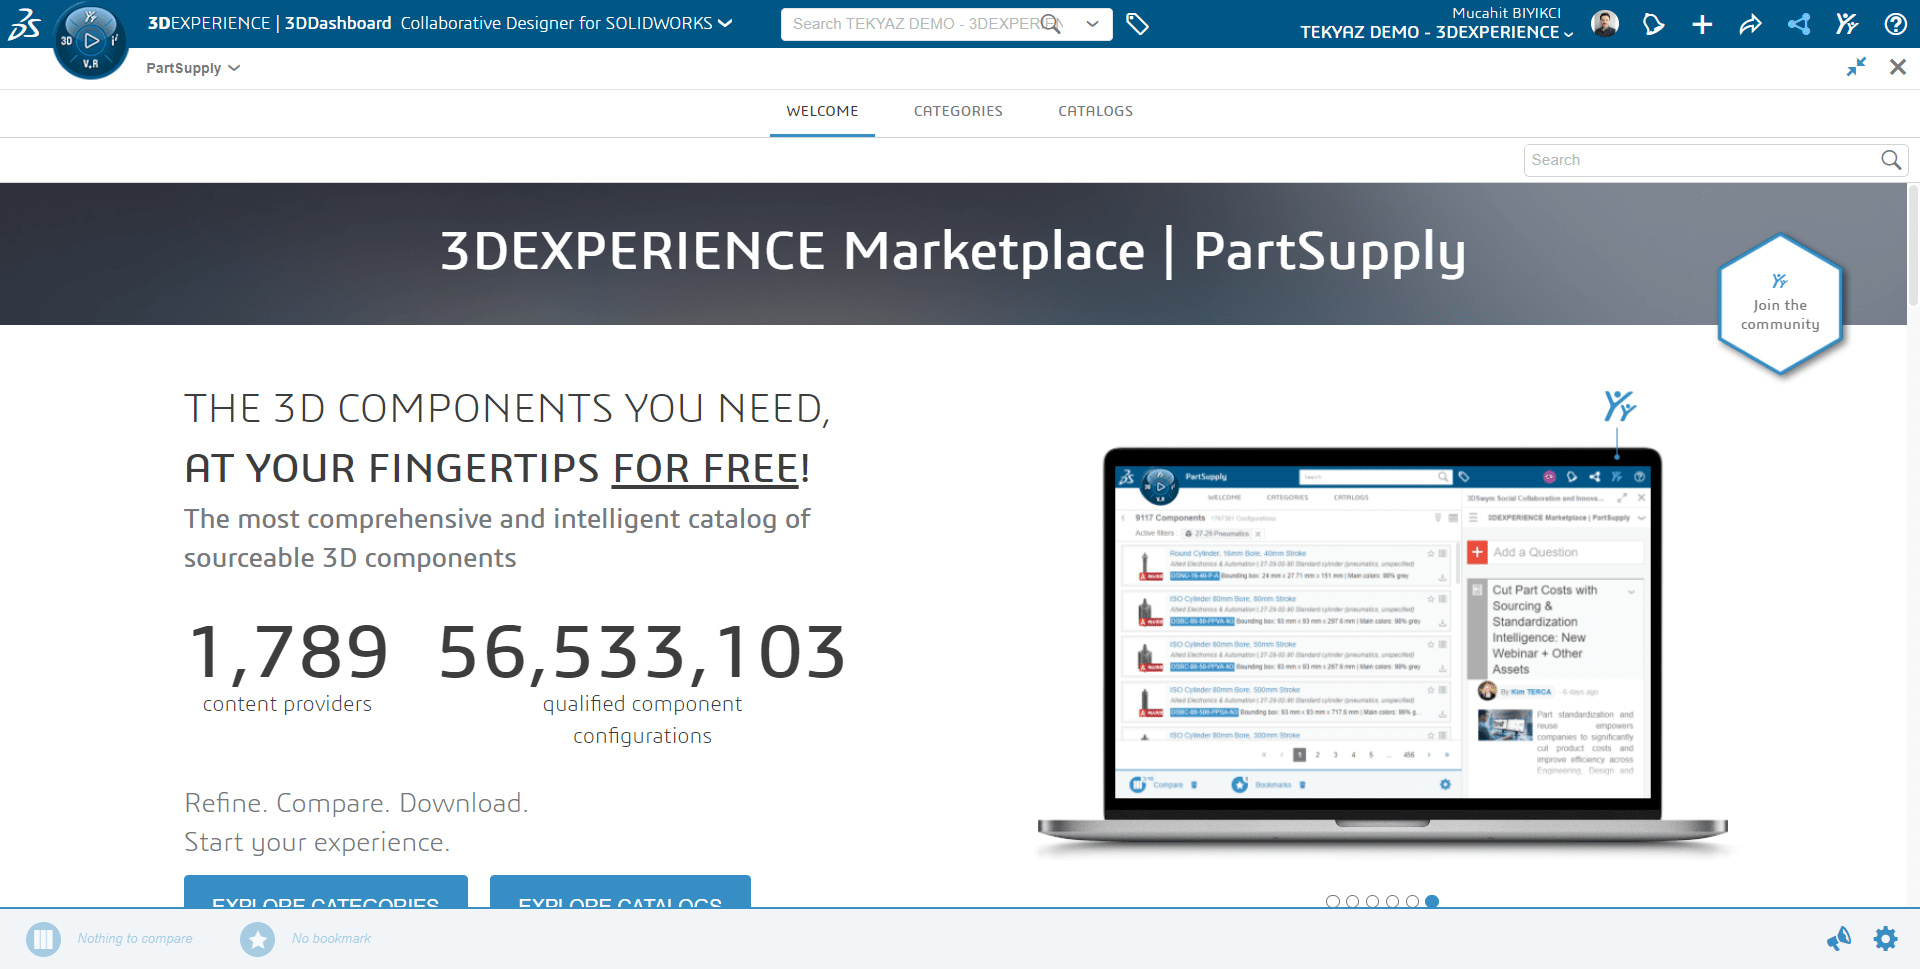The height and width of the screenshot is (969, 1920).
Task: Expand the Collaborative Designer for SOLIDWORKS dropdown
Action: coord(725,23)
